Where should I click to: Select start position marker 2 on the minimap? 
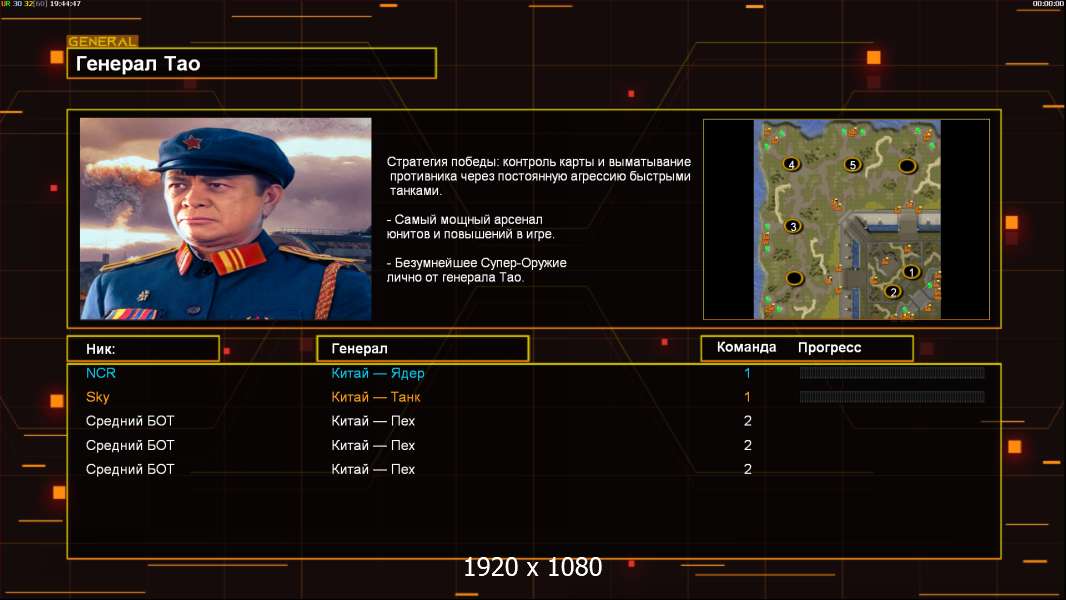(x=893, y=292)
